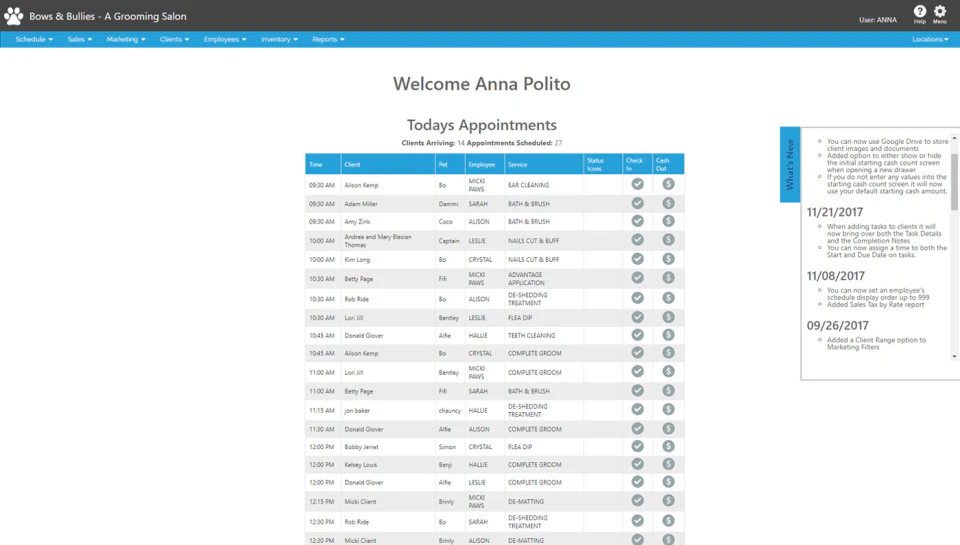Open the Clients menu
Image resolution: width=960 pixels, height=545 pixels.
pos(174,39)
